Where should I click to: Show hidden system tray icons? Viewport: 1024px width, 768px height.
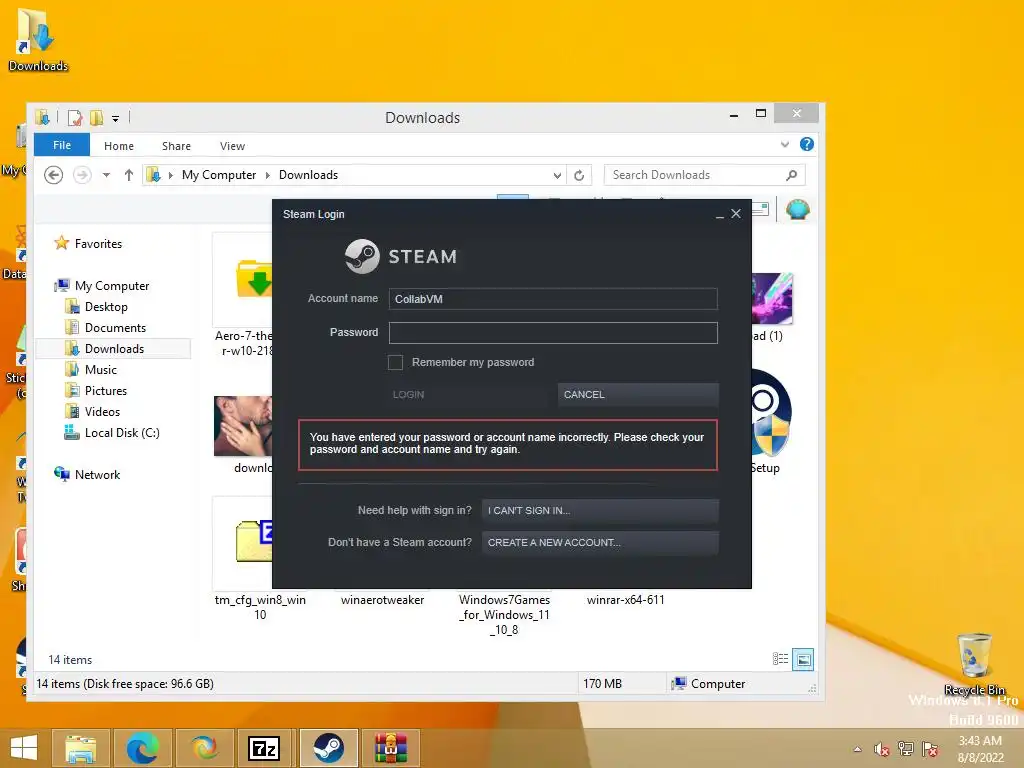(857, 749)
